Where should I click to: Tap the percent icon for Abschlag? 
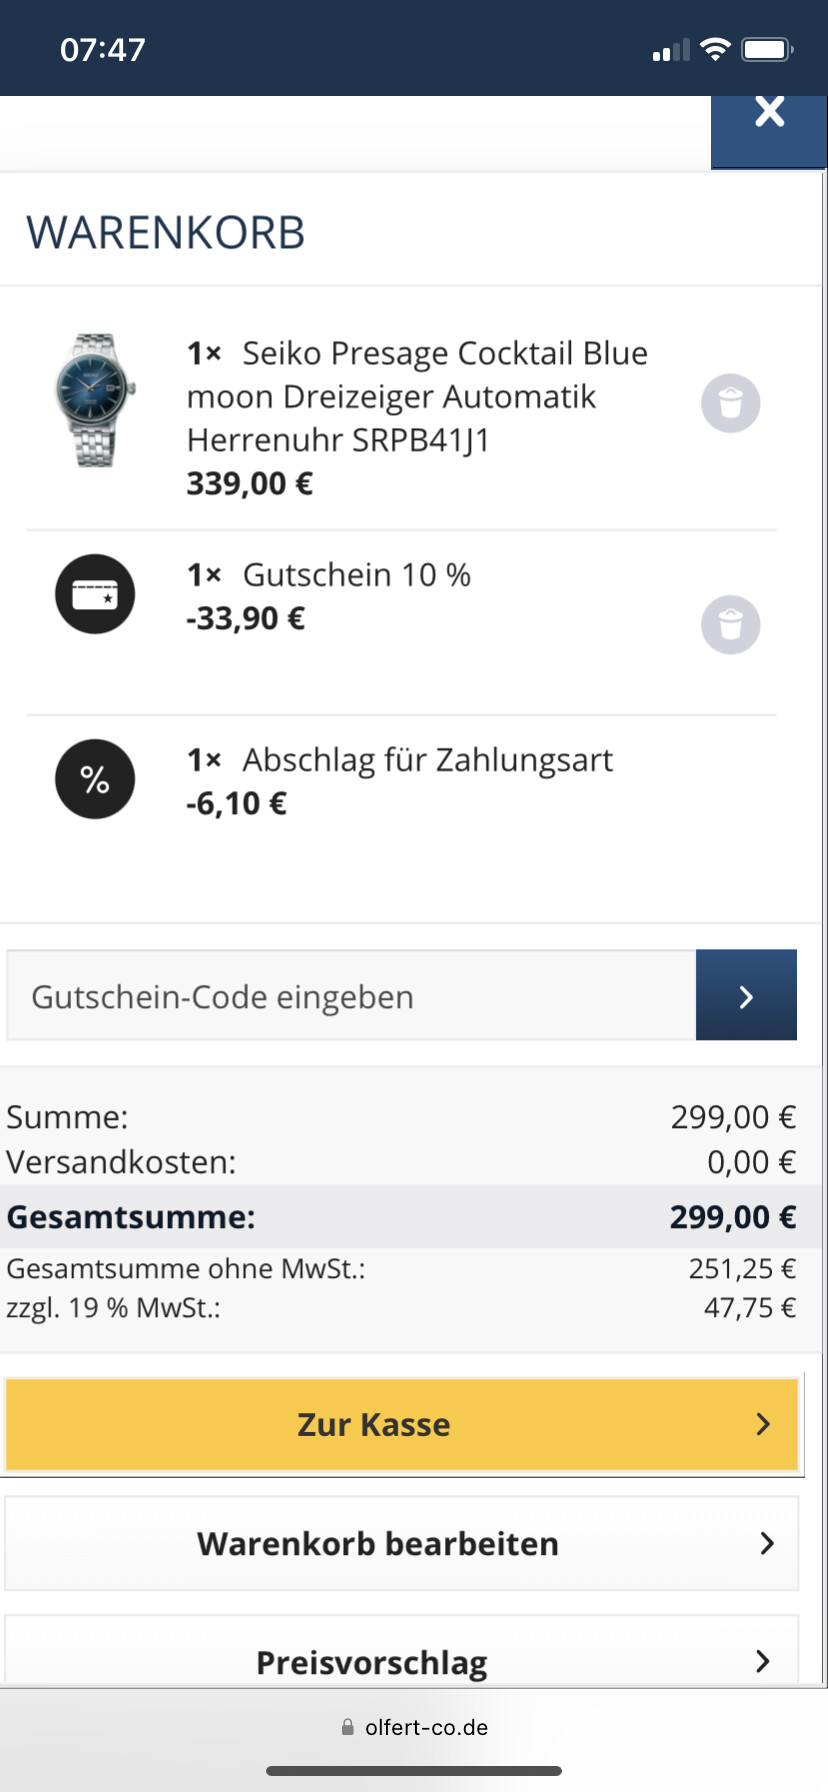click(95, 779)
